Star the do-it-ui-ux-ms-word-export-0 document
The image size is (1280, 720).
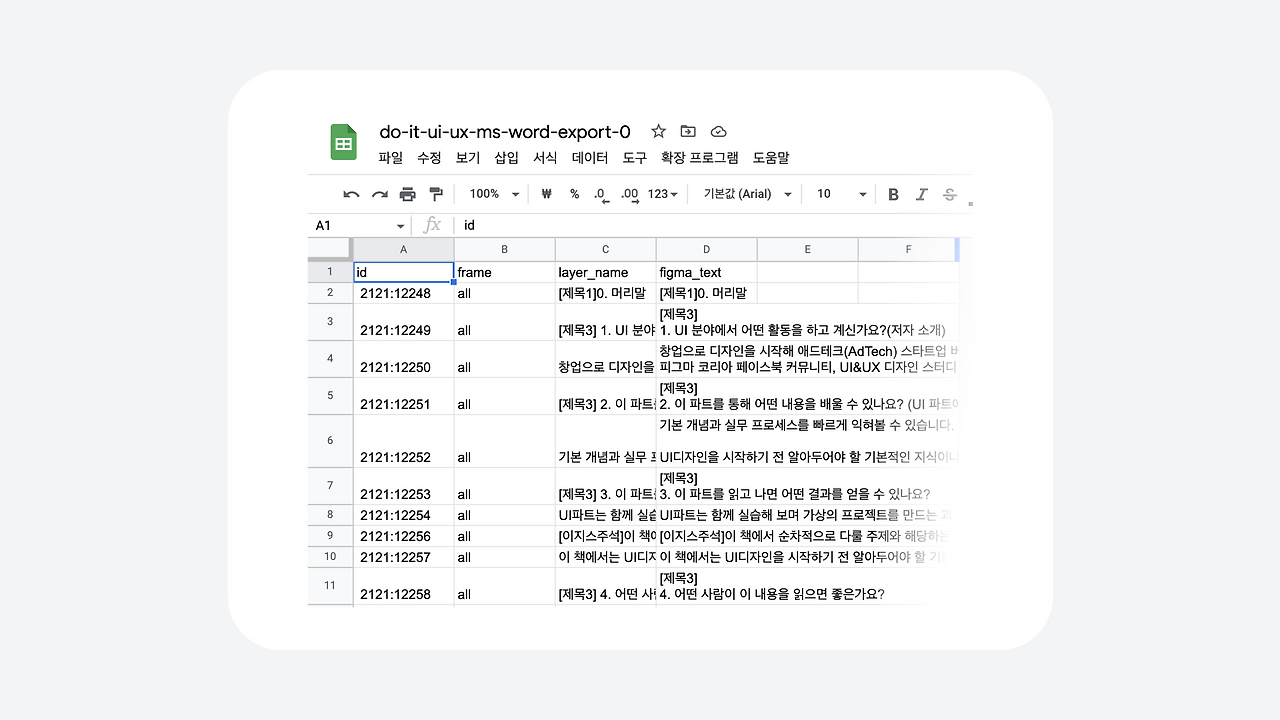(x=658, y=131)
